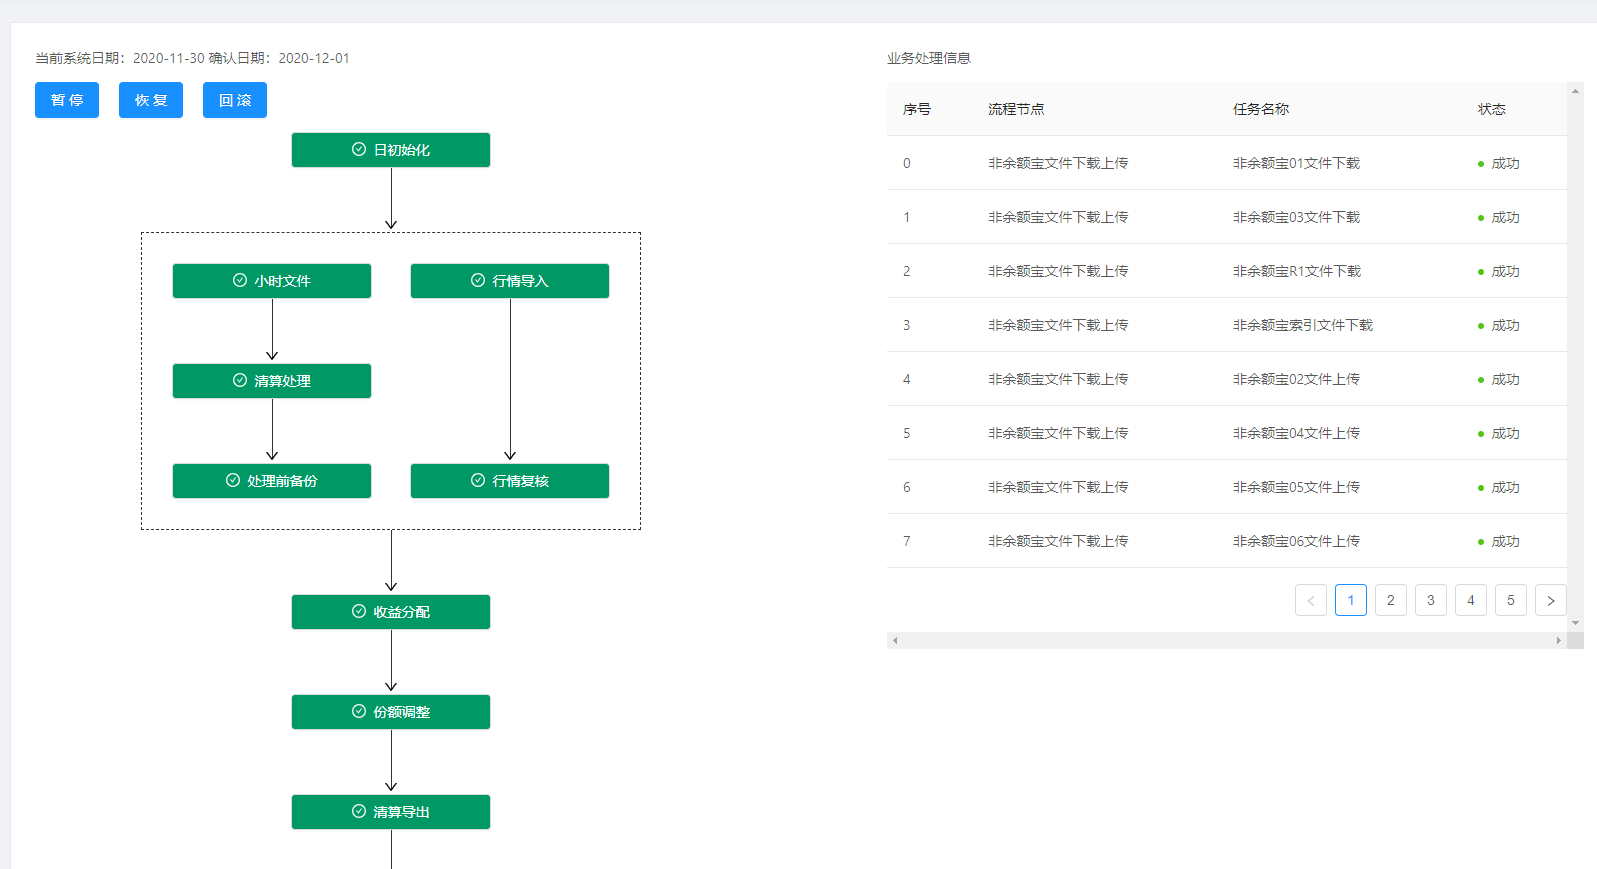The image size is (1597, 869).
Task: Select the 行情导入 workflow node
Action: [510, 281]
